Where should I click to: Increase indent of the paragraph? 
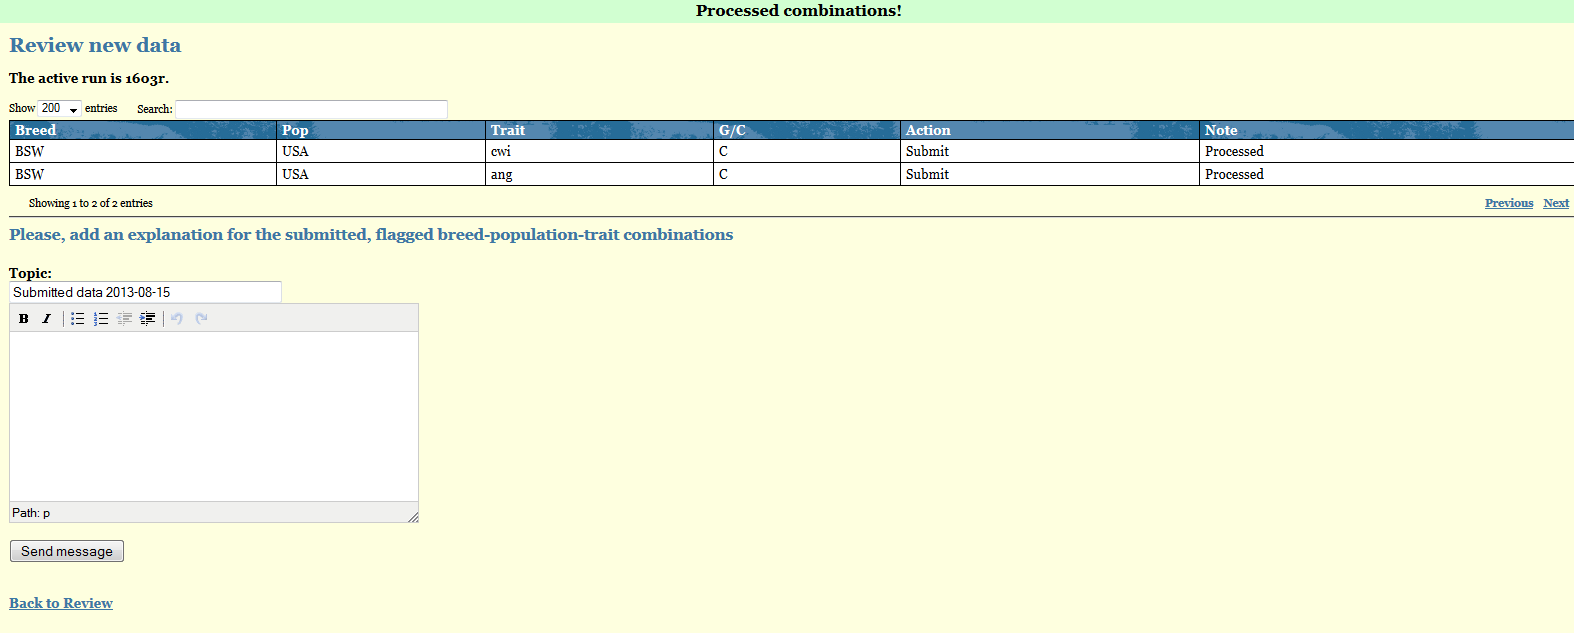(148, 319)
